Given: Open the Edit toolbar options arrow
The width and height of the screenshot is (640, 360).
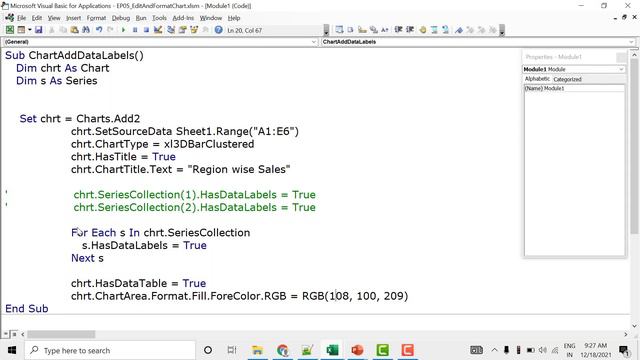Looking at the screenshot, I should coord(502,30).
